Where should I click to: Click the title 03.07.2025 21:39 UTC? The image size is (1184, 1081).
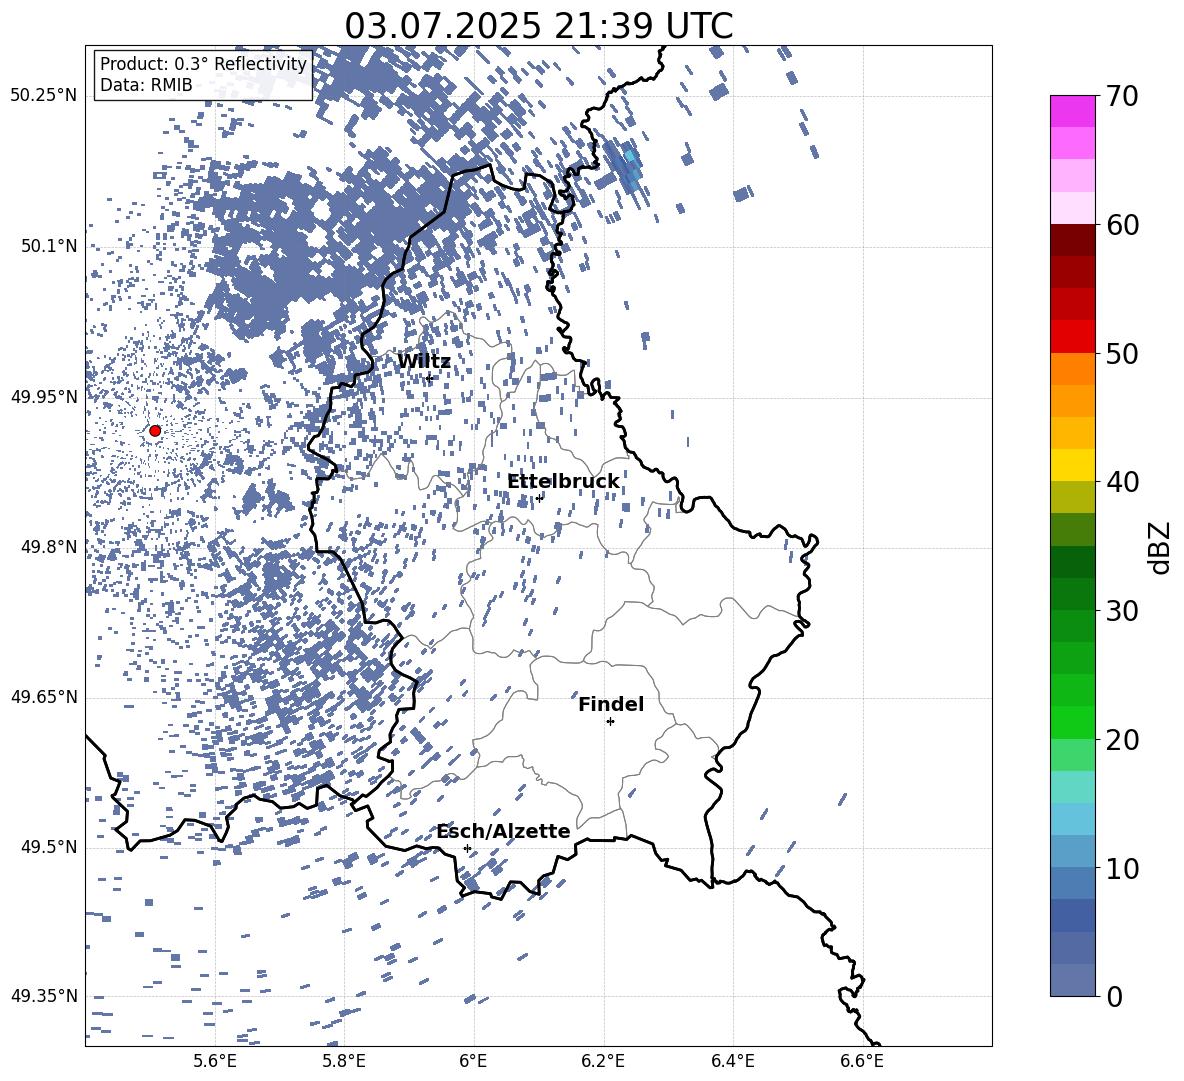(x=538, y=26)
